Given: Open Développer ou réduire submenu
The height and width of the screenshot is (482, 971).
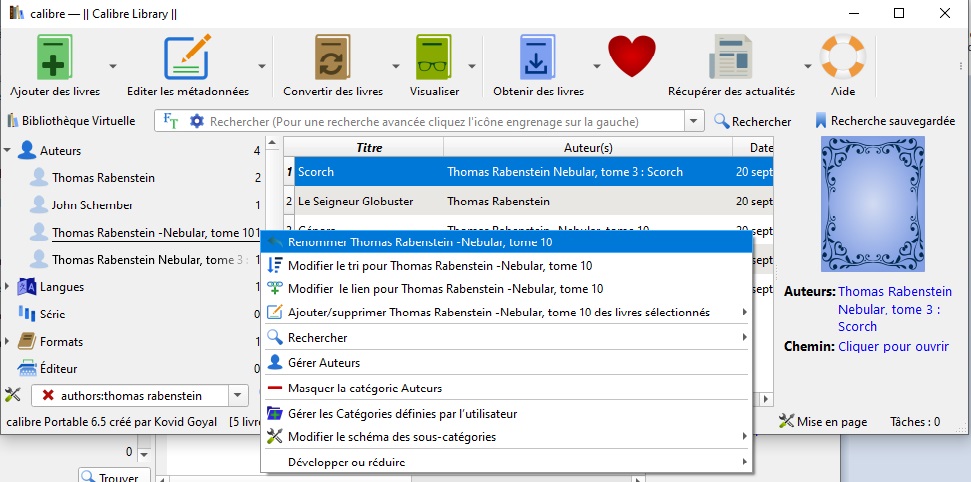Looking at the screenshot, I should coord(506,462).
